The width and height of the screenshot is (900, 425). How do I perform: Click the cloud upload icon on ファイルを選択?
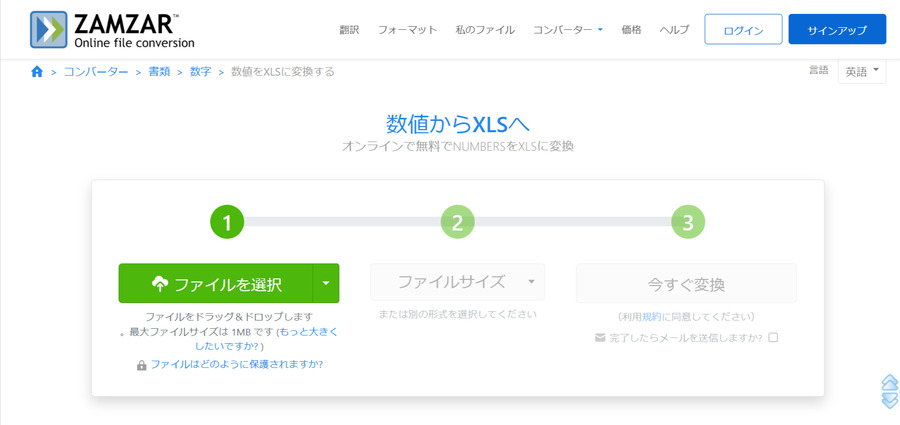pyautogui.click(x=160, y=283)
